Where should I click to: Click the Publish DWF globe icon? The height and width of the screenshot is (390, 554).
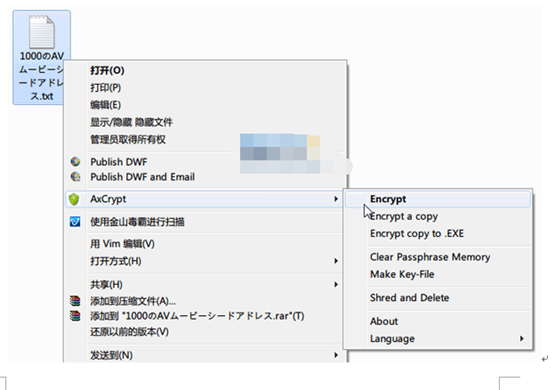(x=75, y=162)
